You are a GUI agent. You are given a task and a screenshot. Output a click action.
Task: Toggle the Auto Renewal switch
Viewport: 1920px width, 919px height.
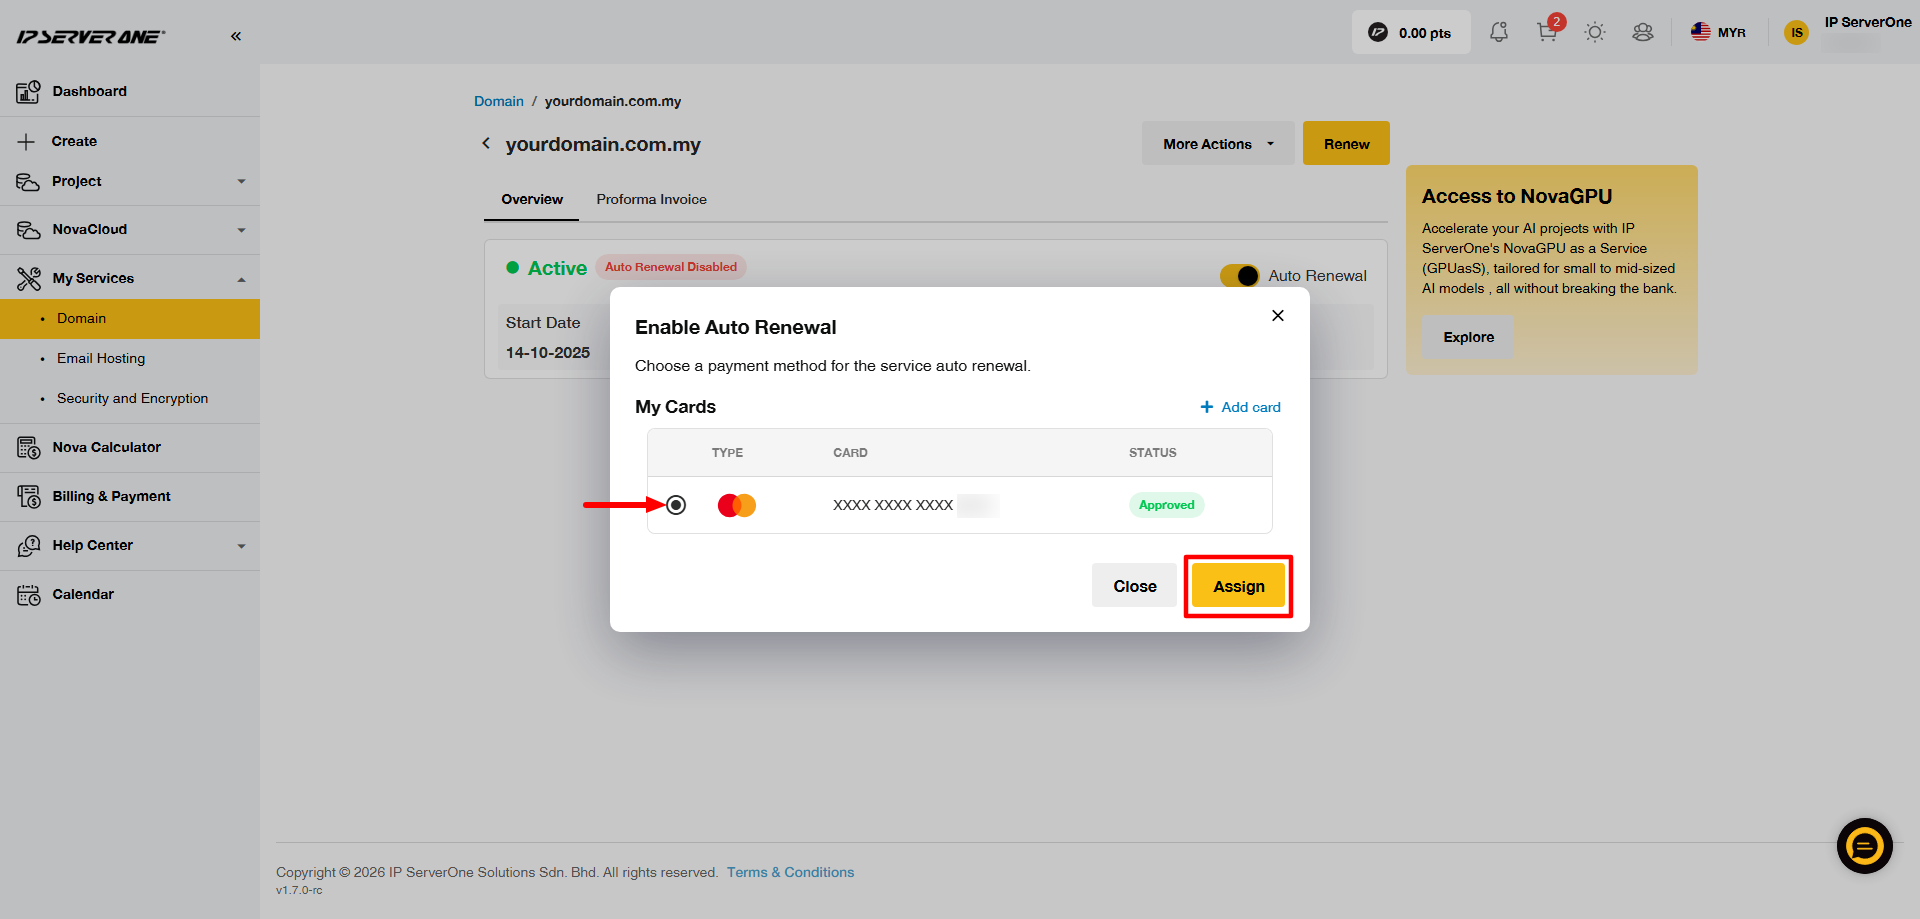1240,275
